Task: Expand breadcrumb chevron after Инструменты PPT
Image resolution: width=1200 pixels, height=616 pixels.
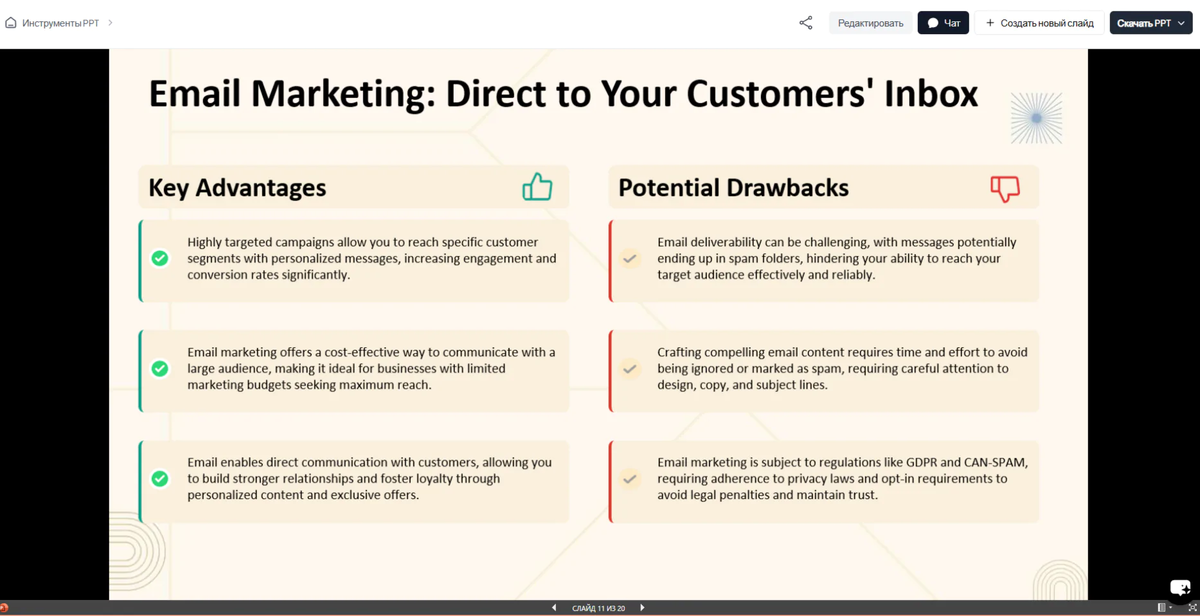Action: (x=110, y=22)
